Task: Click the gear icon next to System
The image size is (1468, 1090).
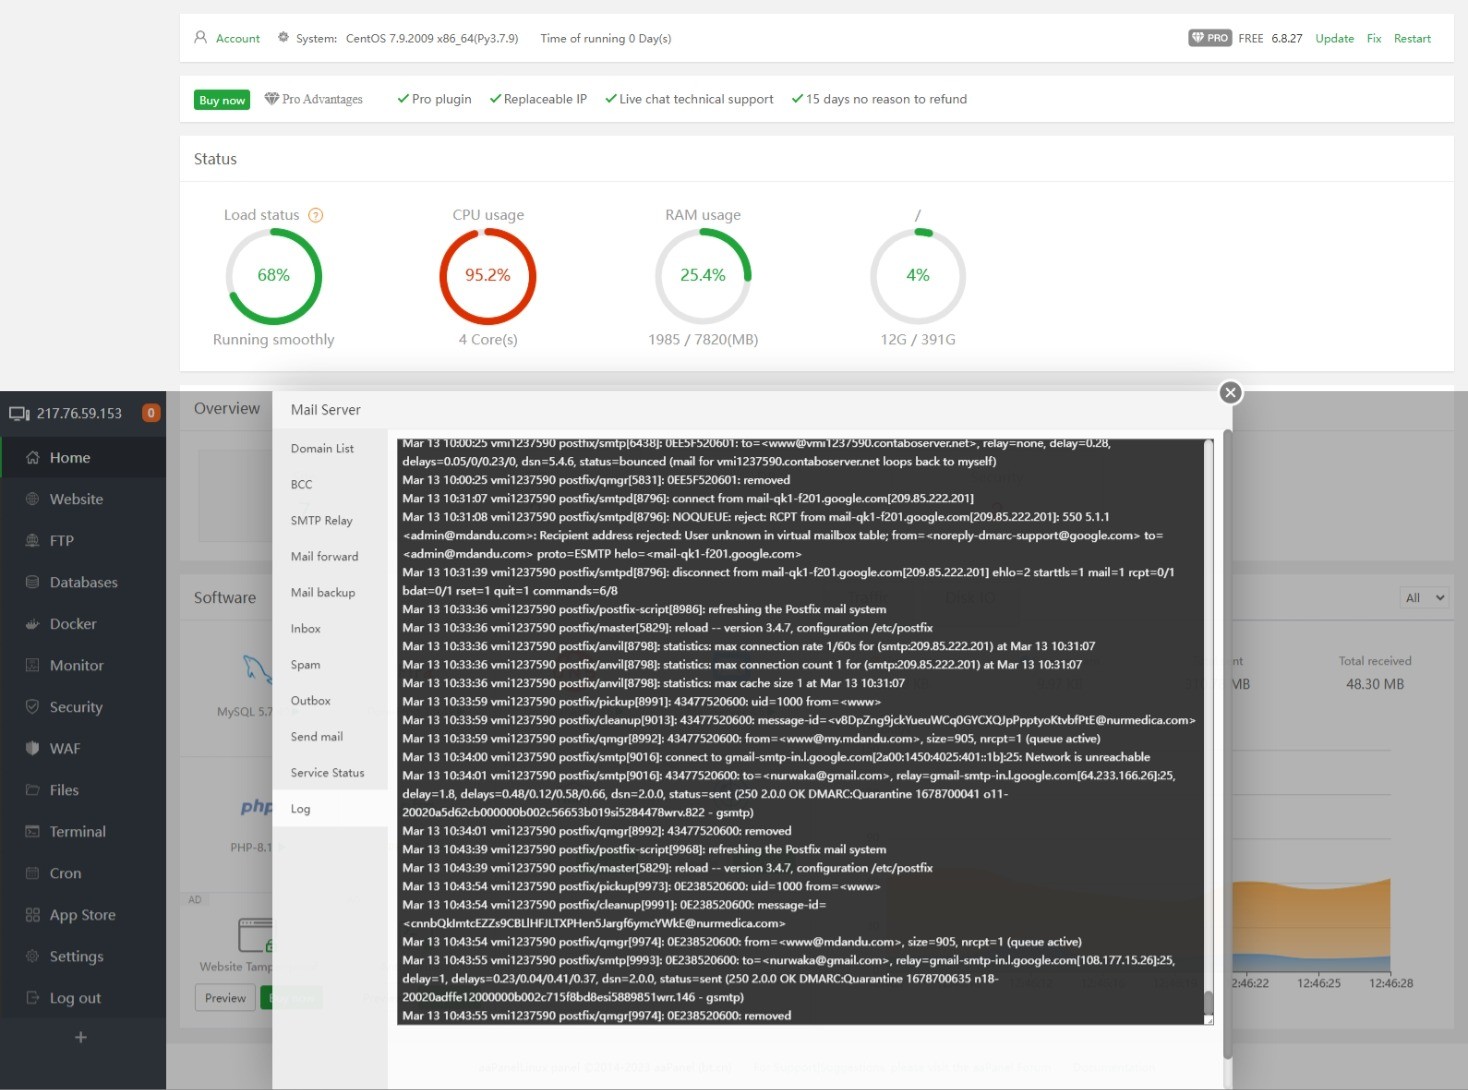Action: pos(283,38)
